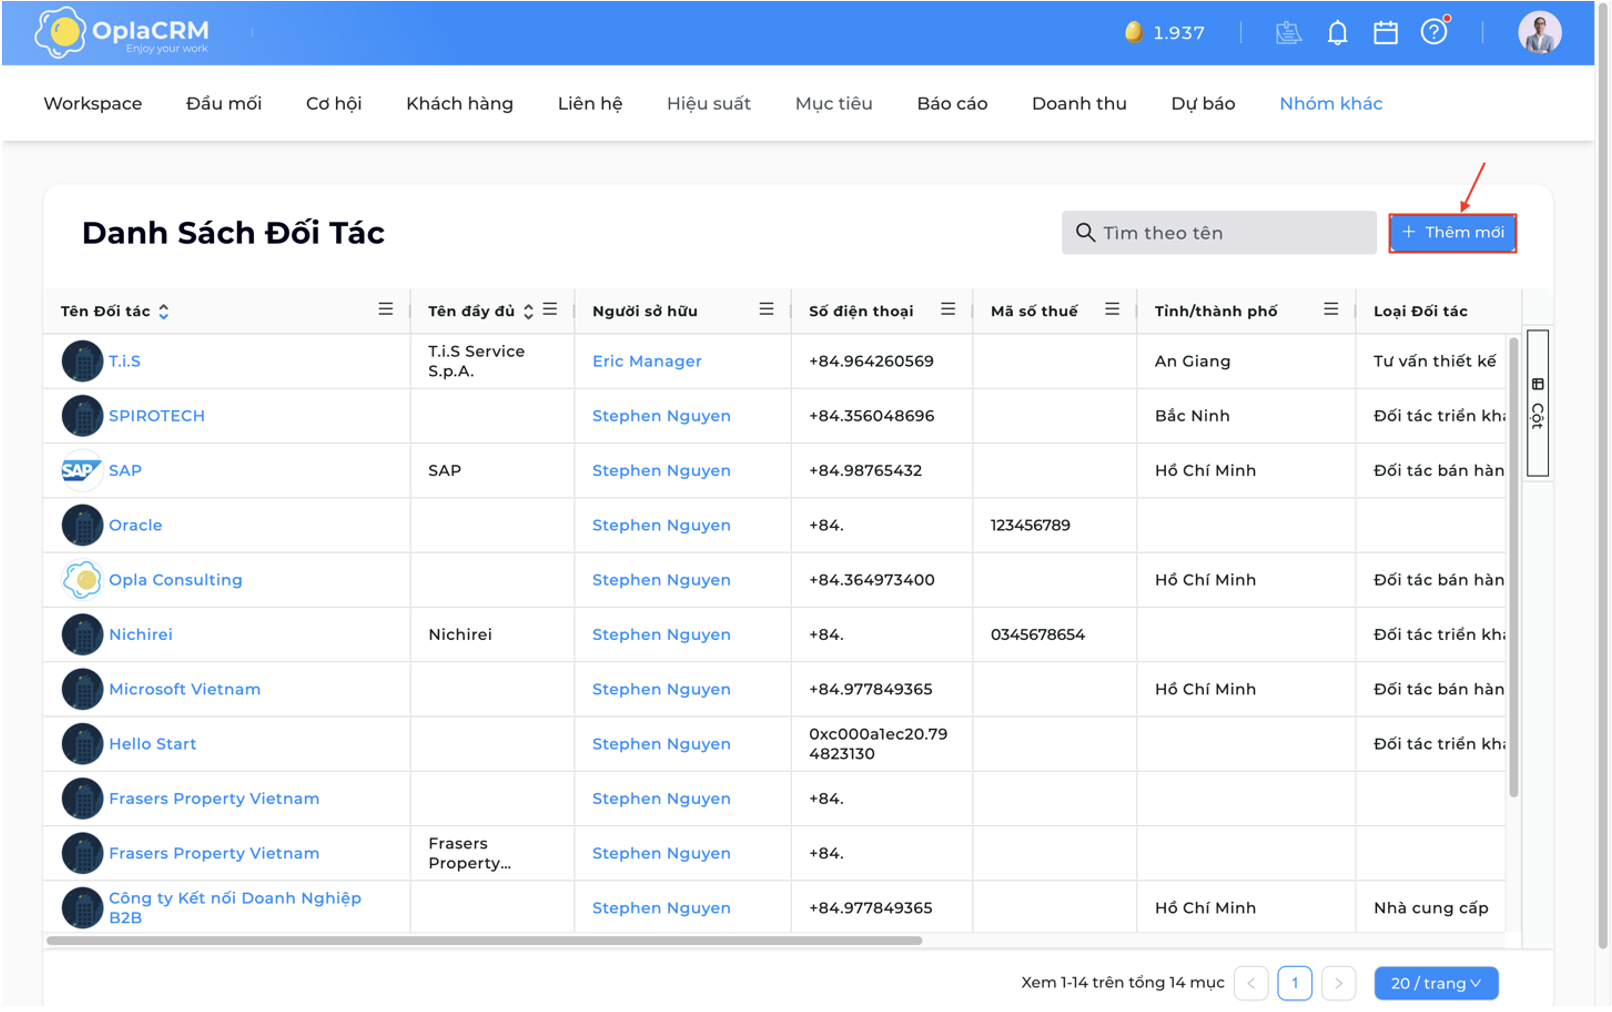The height and width of the screenshot is (1012, 1612).
Task: Open the calendar icon in header
Action: 1385,33
